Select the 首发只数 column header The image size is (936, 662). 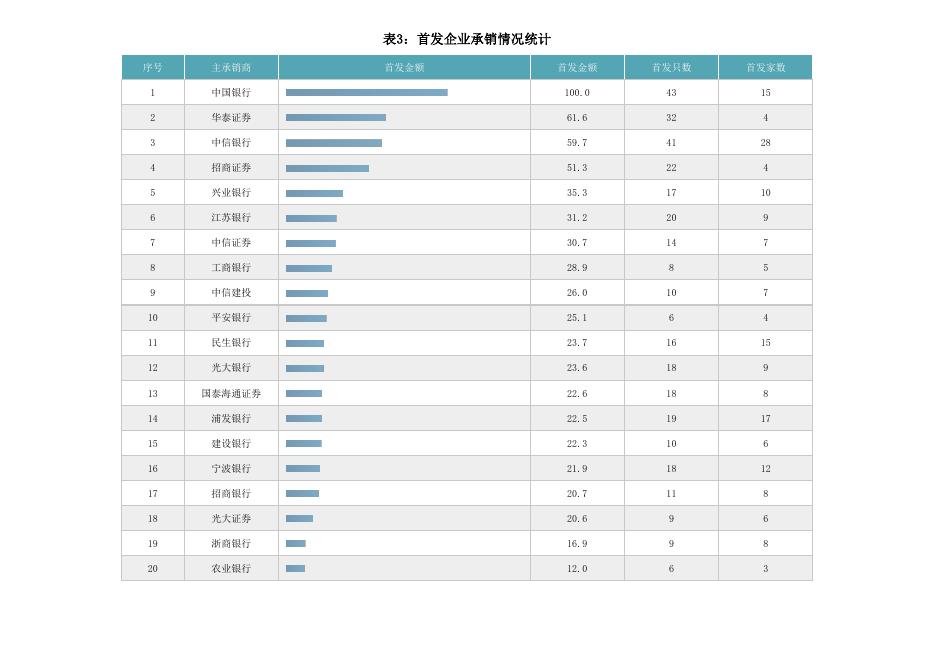pyautogui.click(x=672, y=67)
